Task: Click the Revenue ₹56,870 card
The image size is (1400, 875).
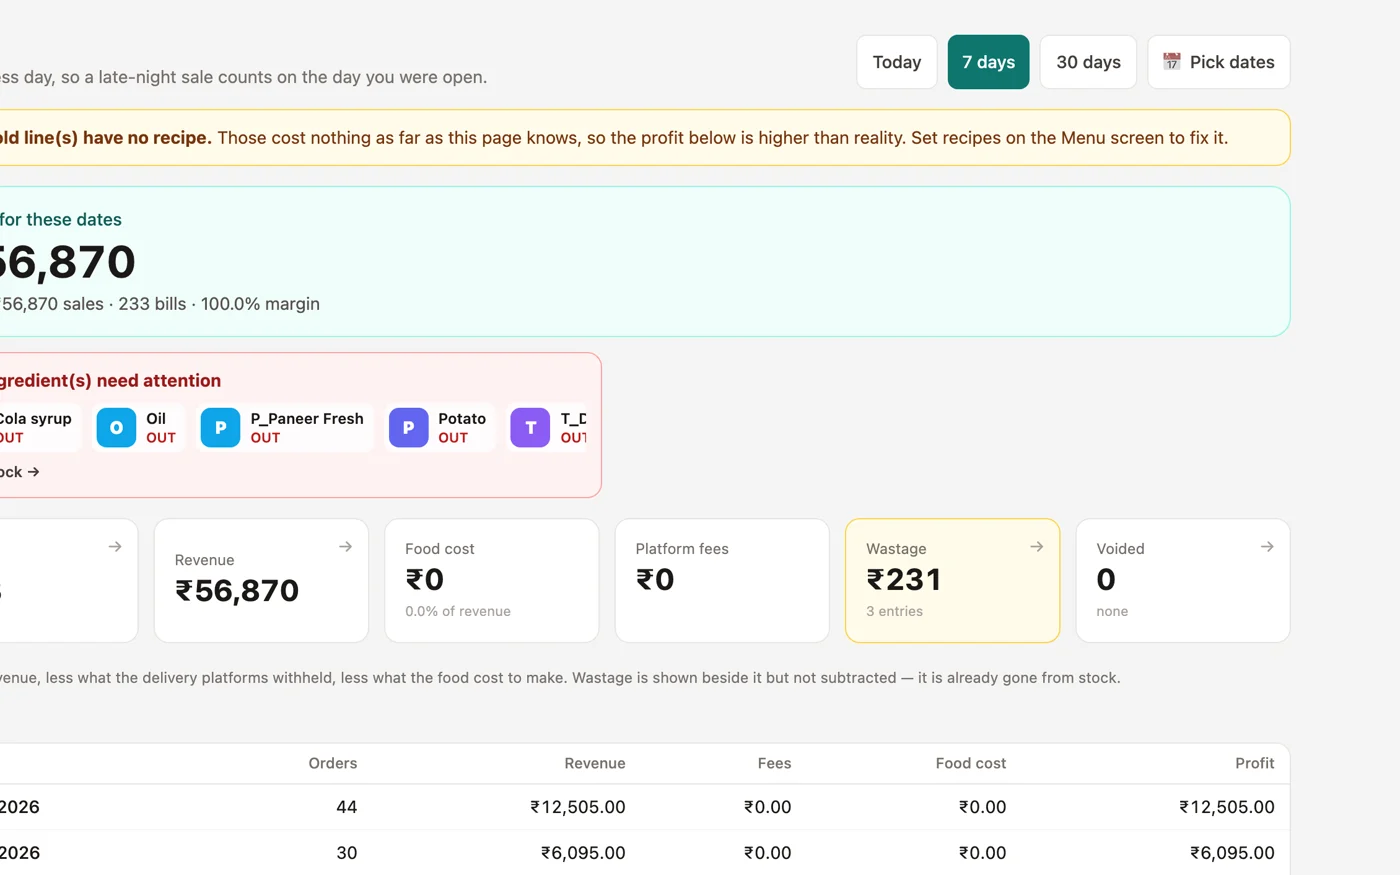Action: pyautogui.click(x=261, y=580)
